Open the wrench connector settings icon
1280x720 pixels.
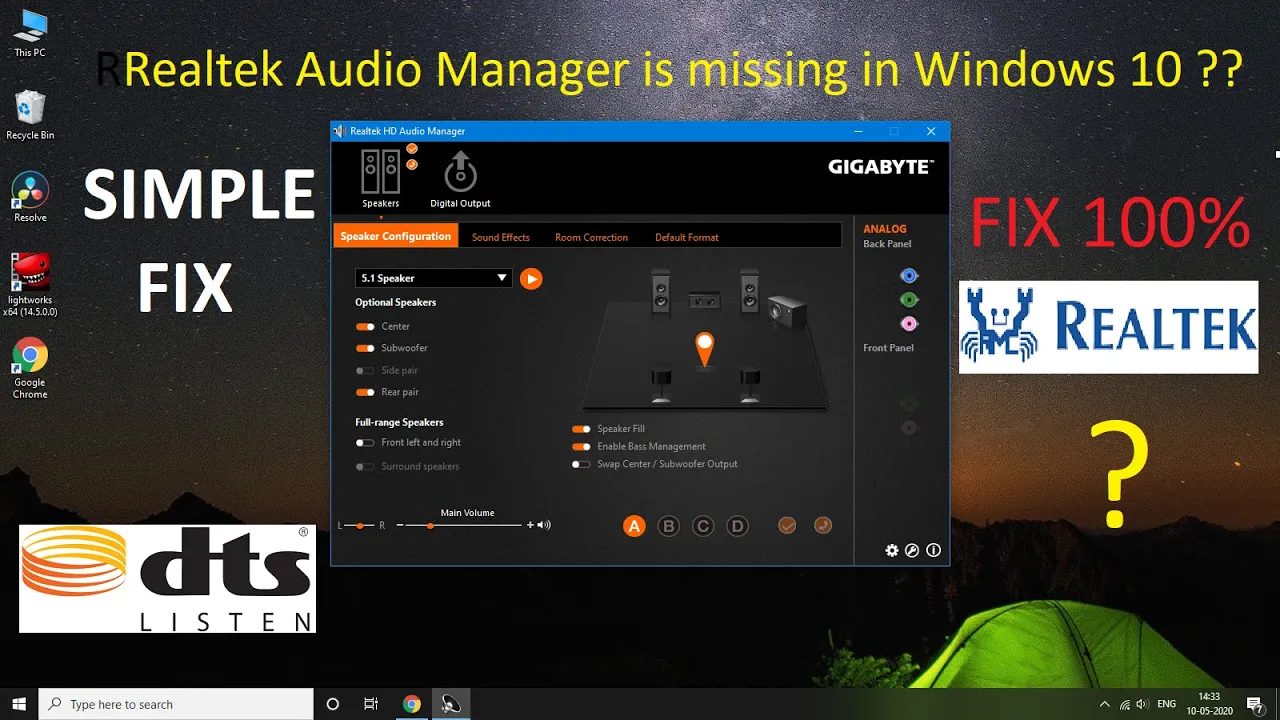pyautogui.click(x=912, y=550)
